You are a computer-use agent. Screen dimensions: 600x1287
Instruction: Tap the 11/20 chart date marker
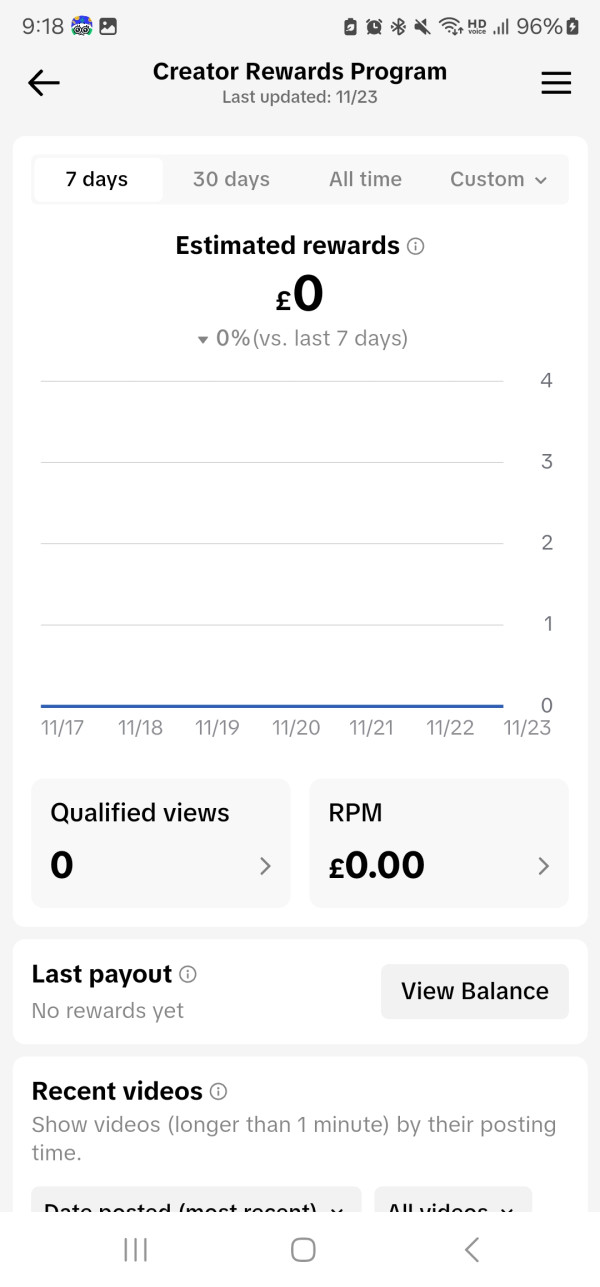[x=296, y=728]
